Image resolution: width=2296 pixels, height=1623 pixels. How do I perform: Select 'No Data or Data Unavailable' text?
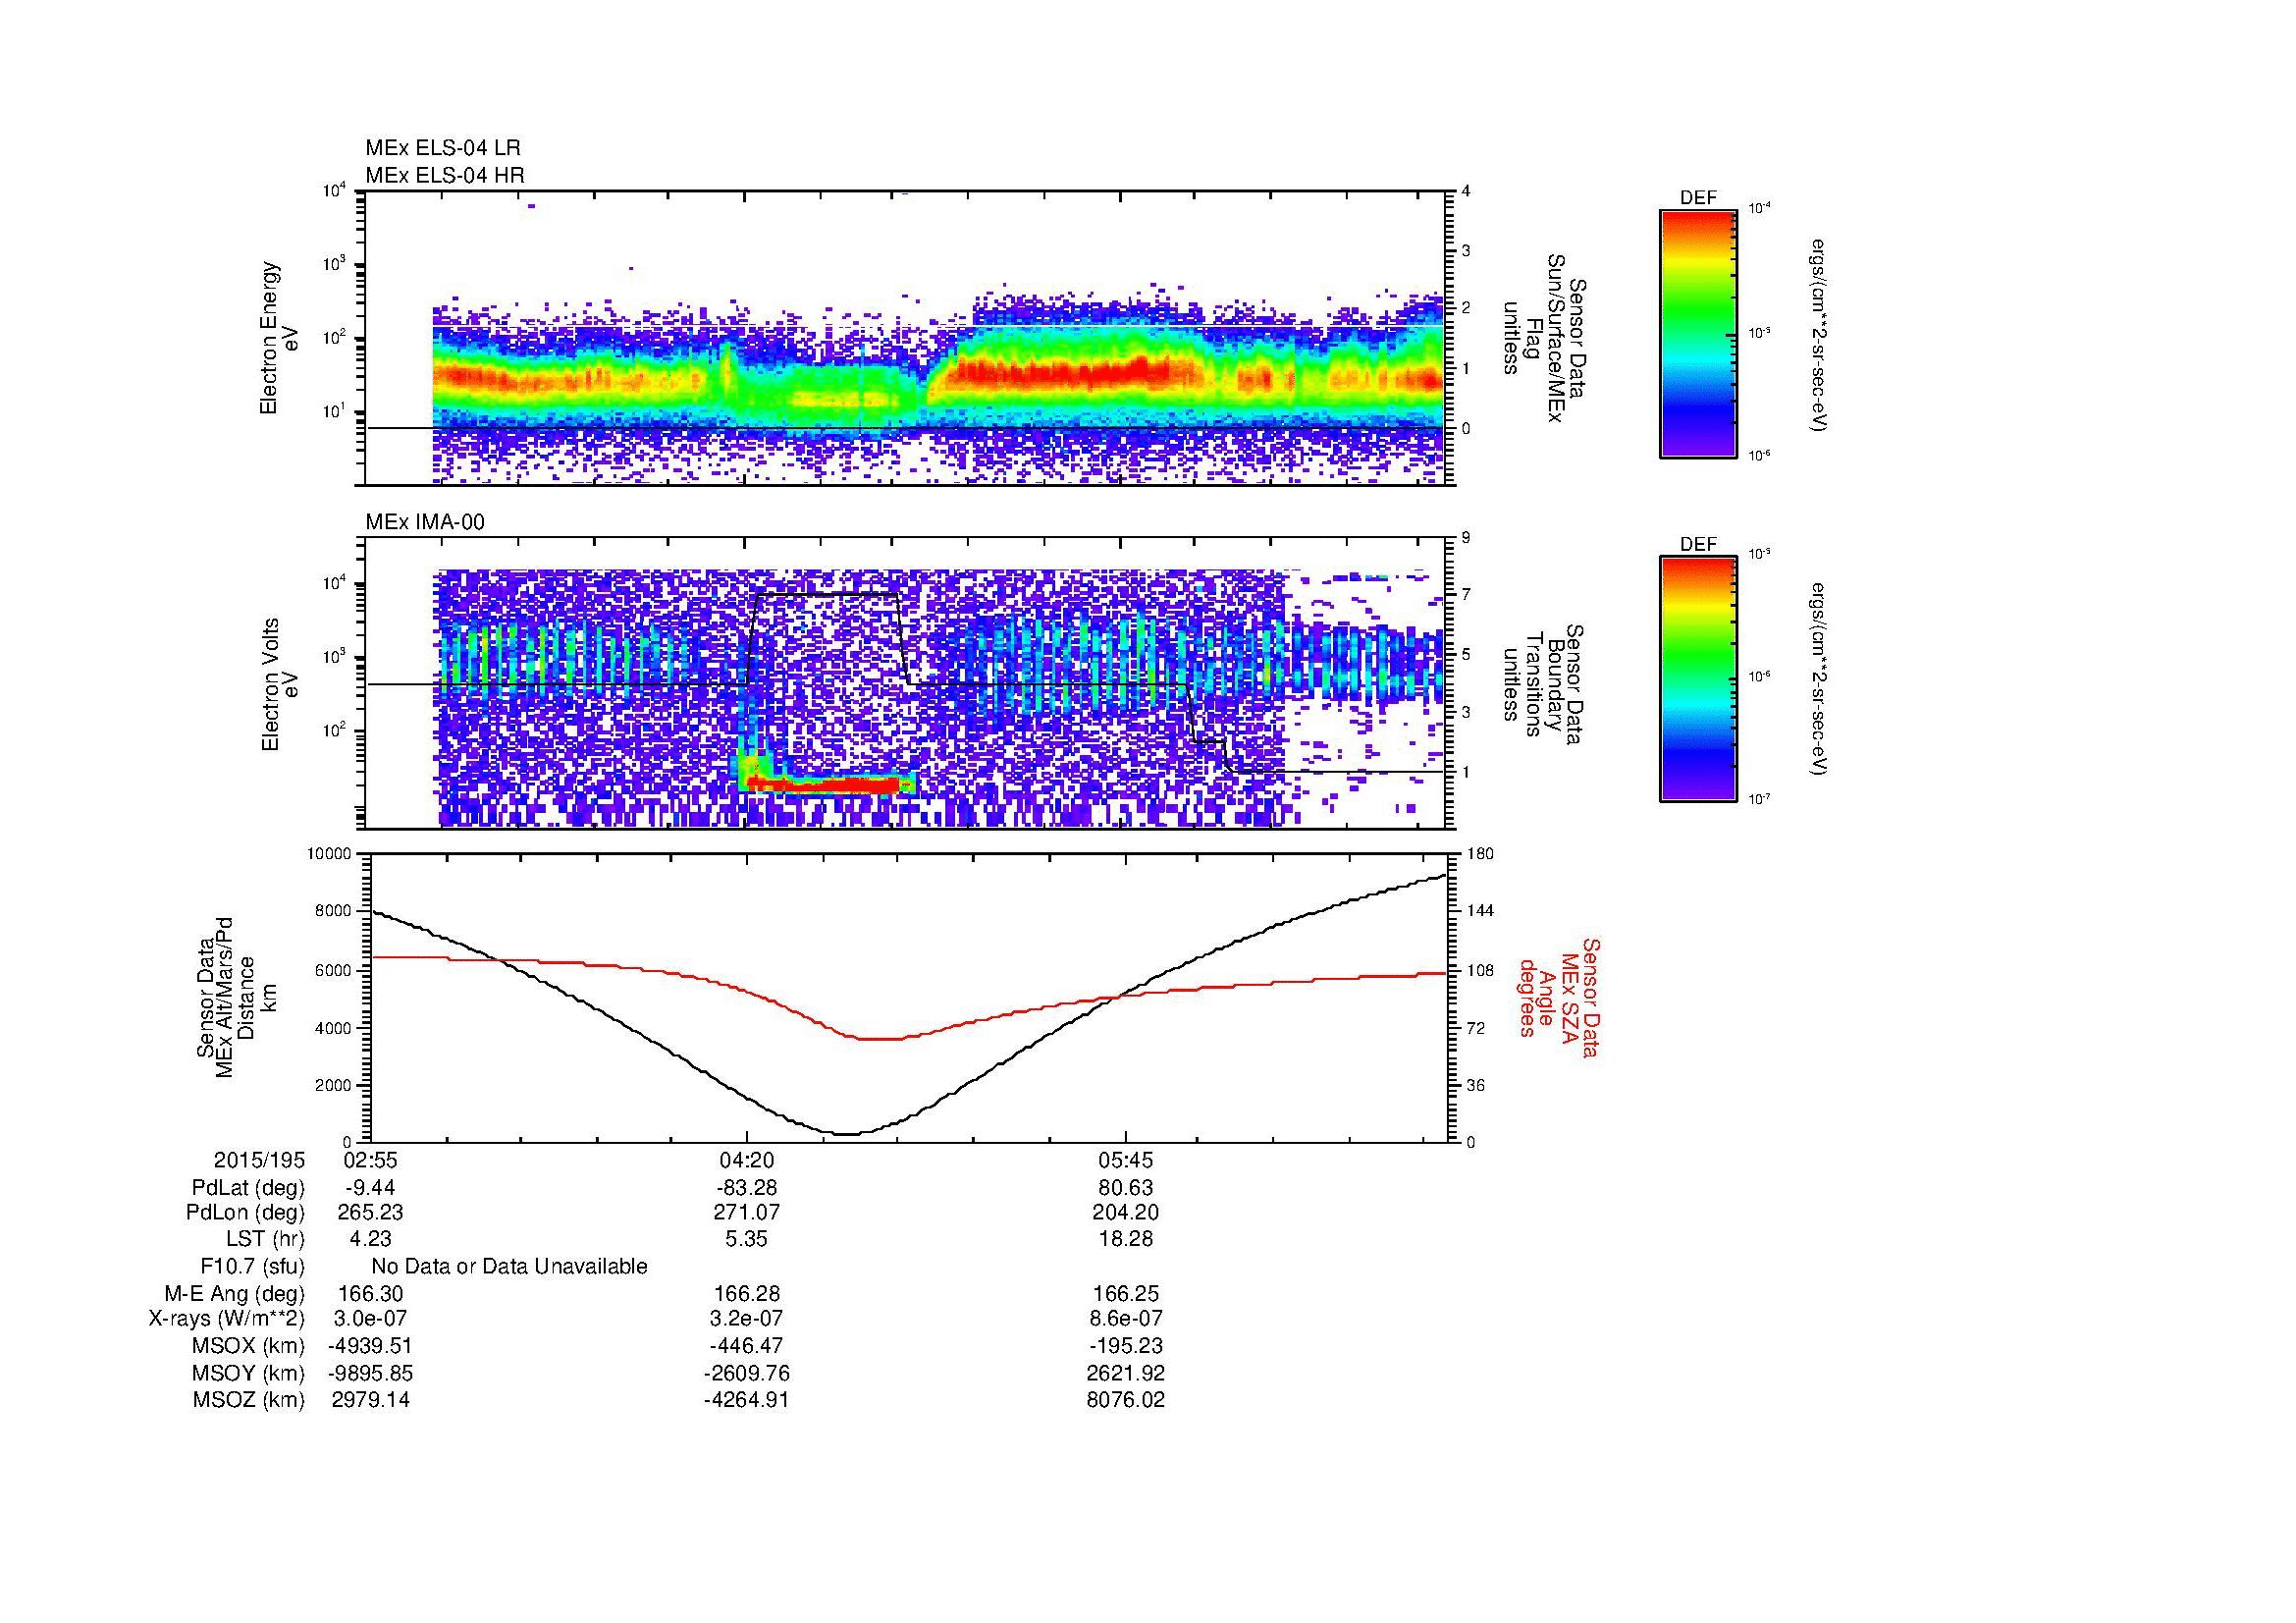[509, 1266]
